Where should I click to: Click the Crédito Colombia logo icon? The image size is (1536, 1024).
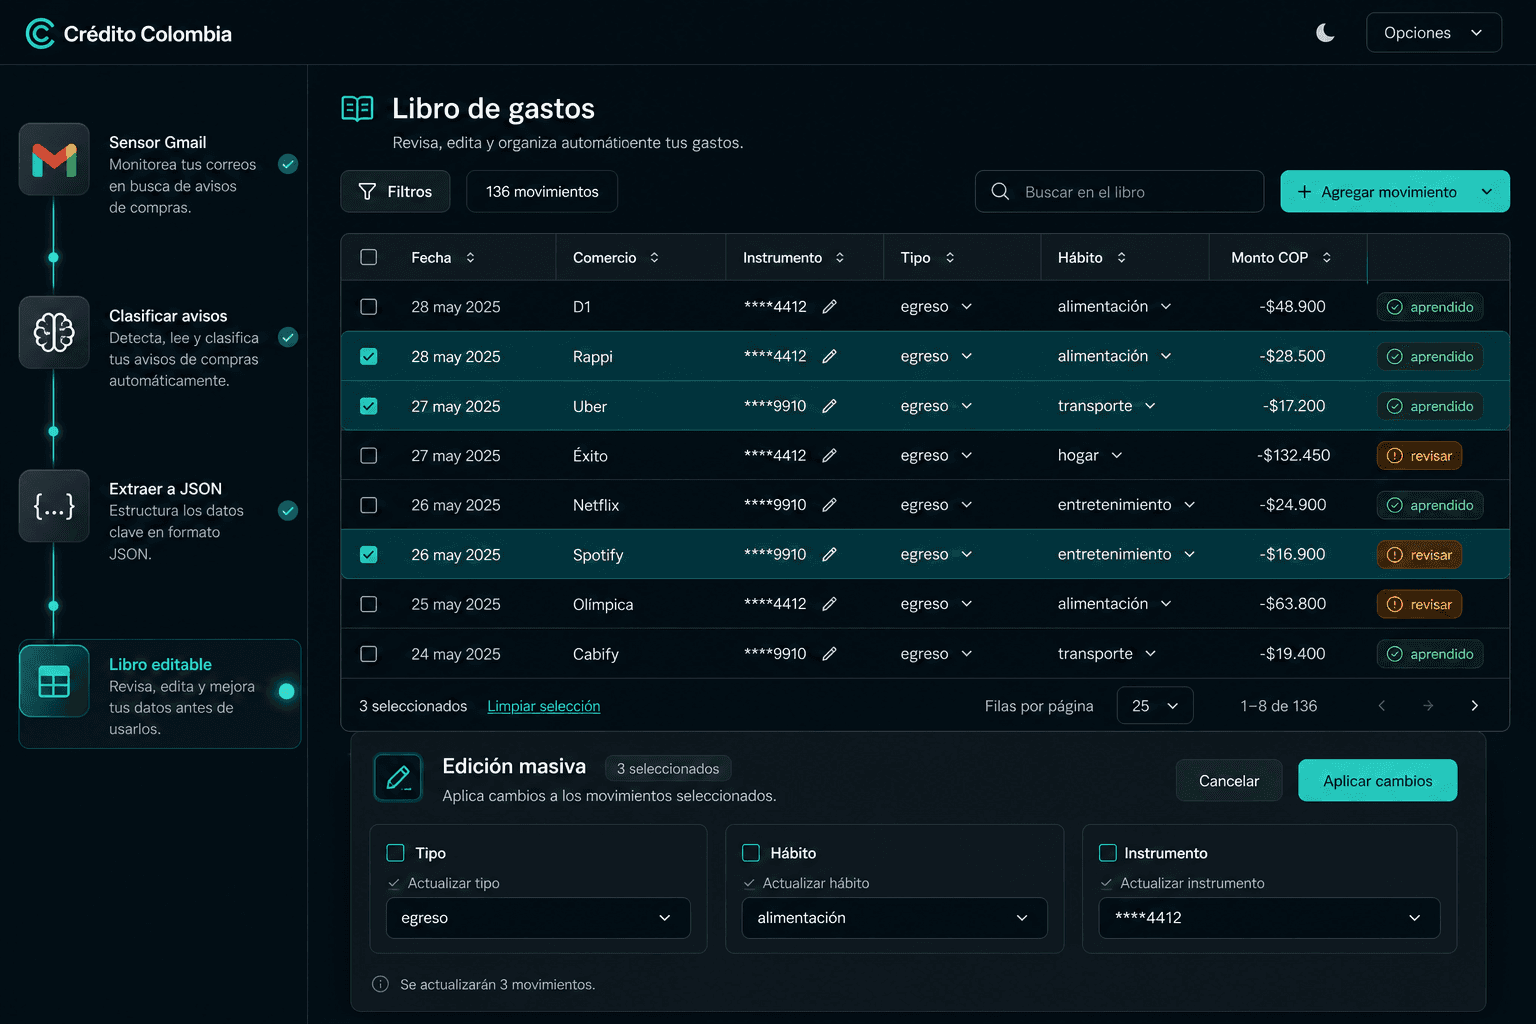40,34
